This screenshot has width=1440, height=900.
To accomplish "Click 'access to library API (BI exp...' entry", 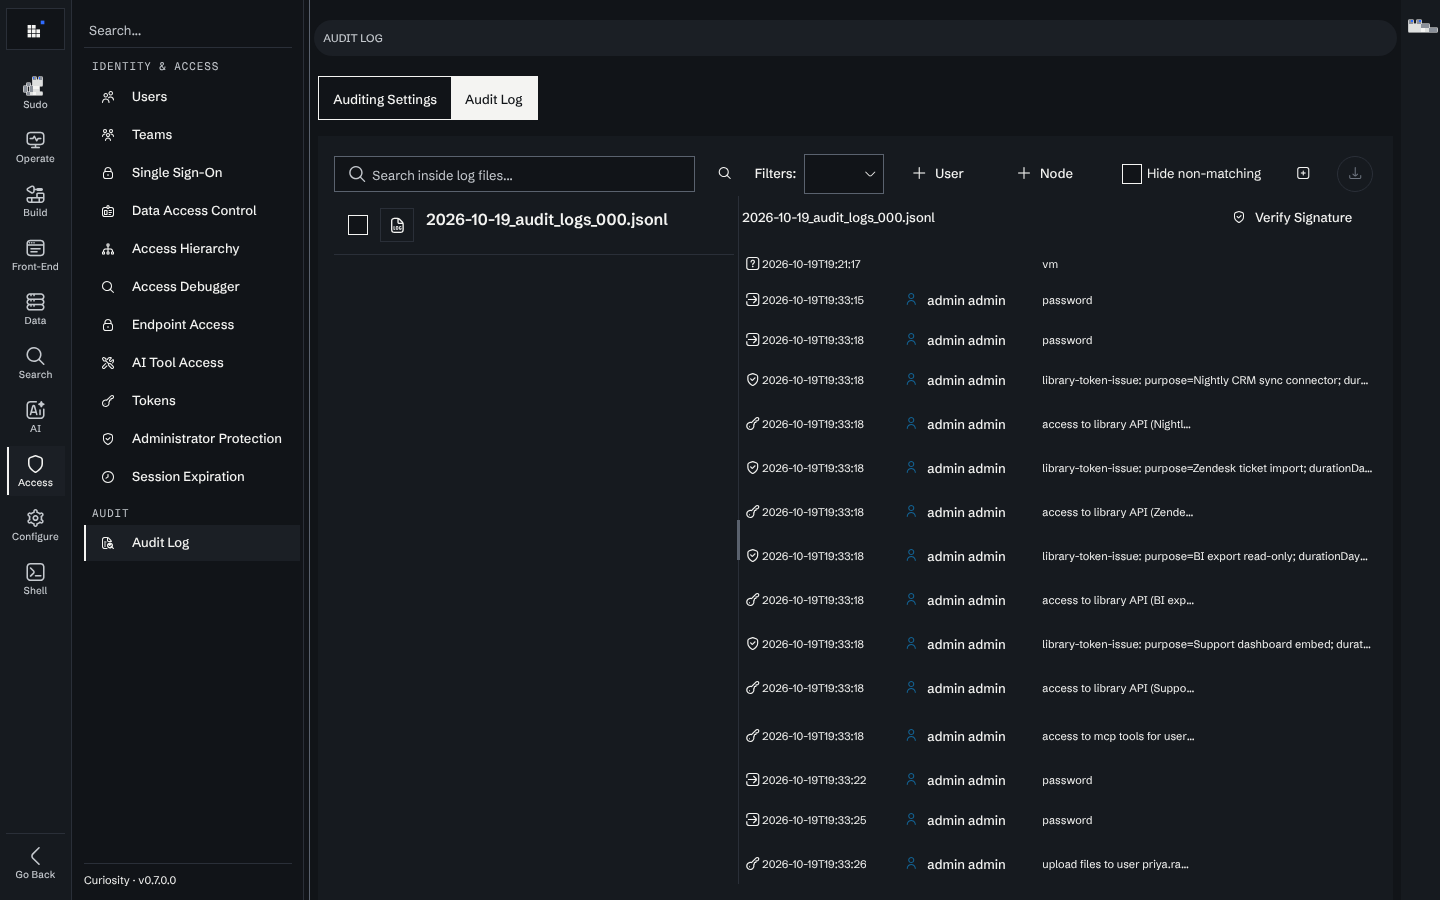I will (1118, 600).
